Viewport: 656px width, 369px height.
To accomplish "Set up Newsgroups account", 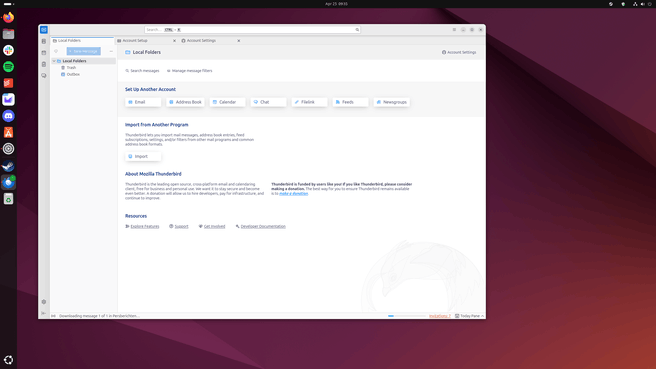I will 392,102.
